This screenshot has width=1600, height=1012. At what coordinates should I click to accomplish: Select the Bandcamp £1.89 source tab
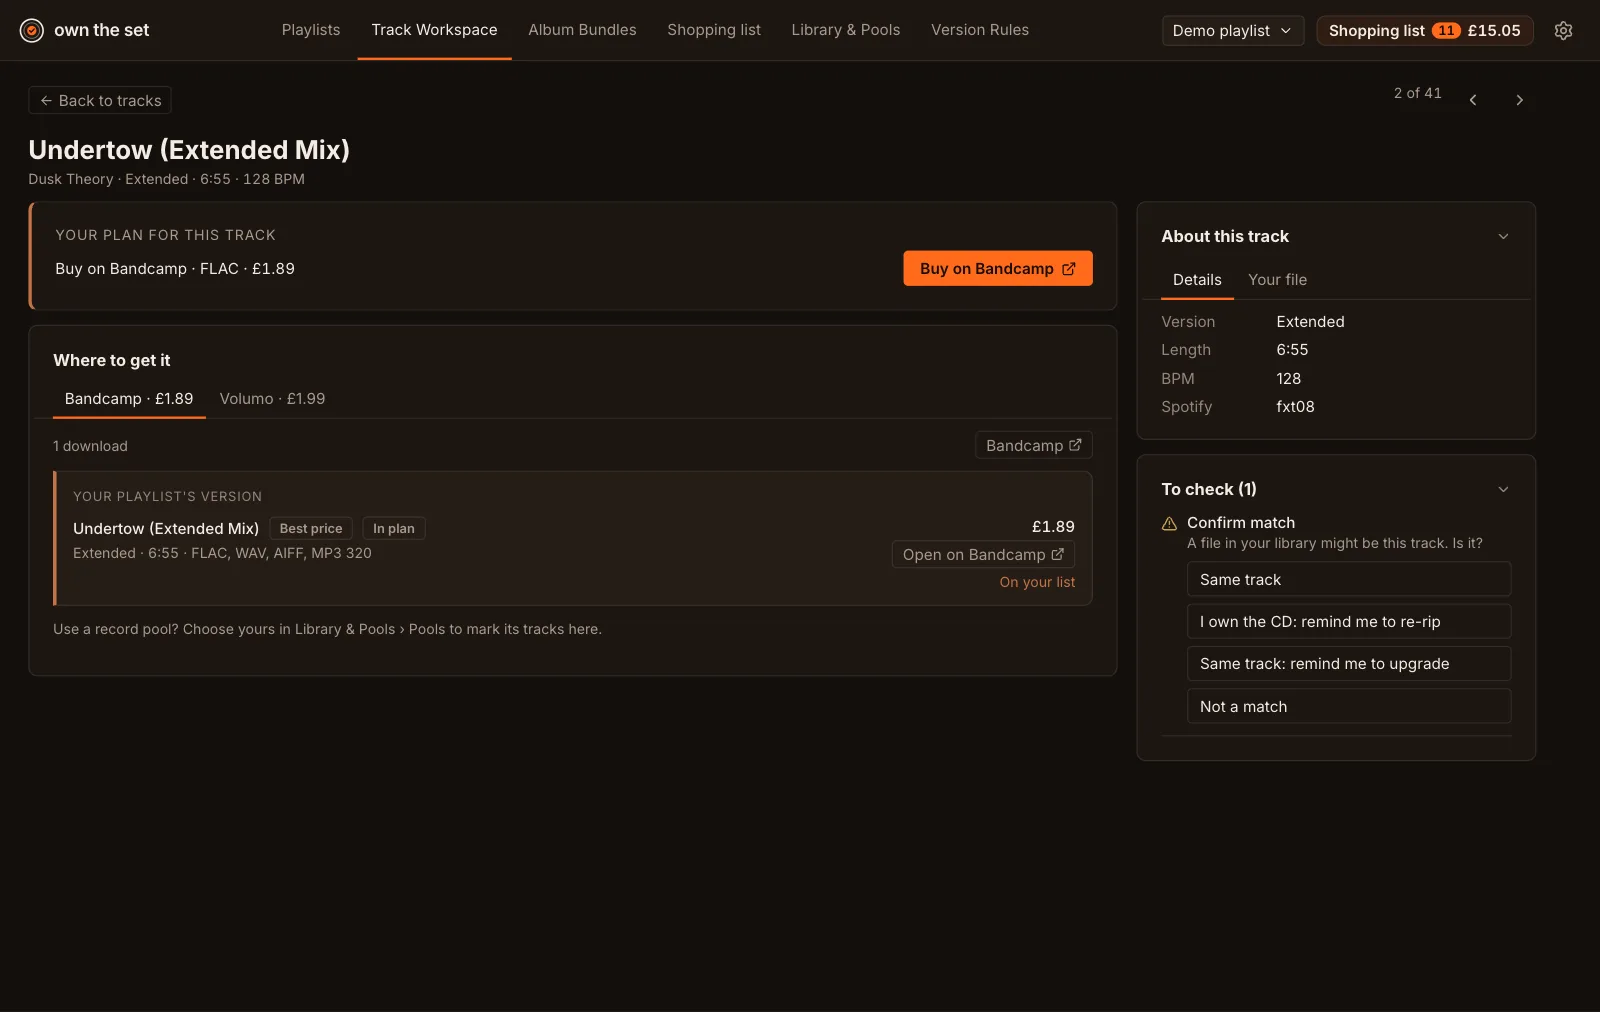(x=129, y=398)
